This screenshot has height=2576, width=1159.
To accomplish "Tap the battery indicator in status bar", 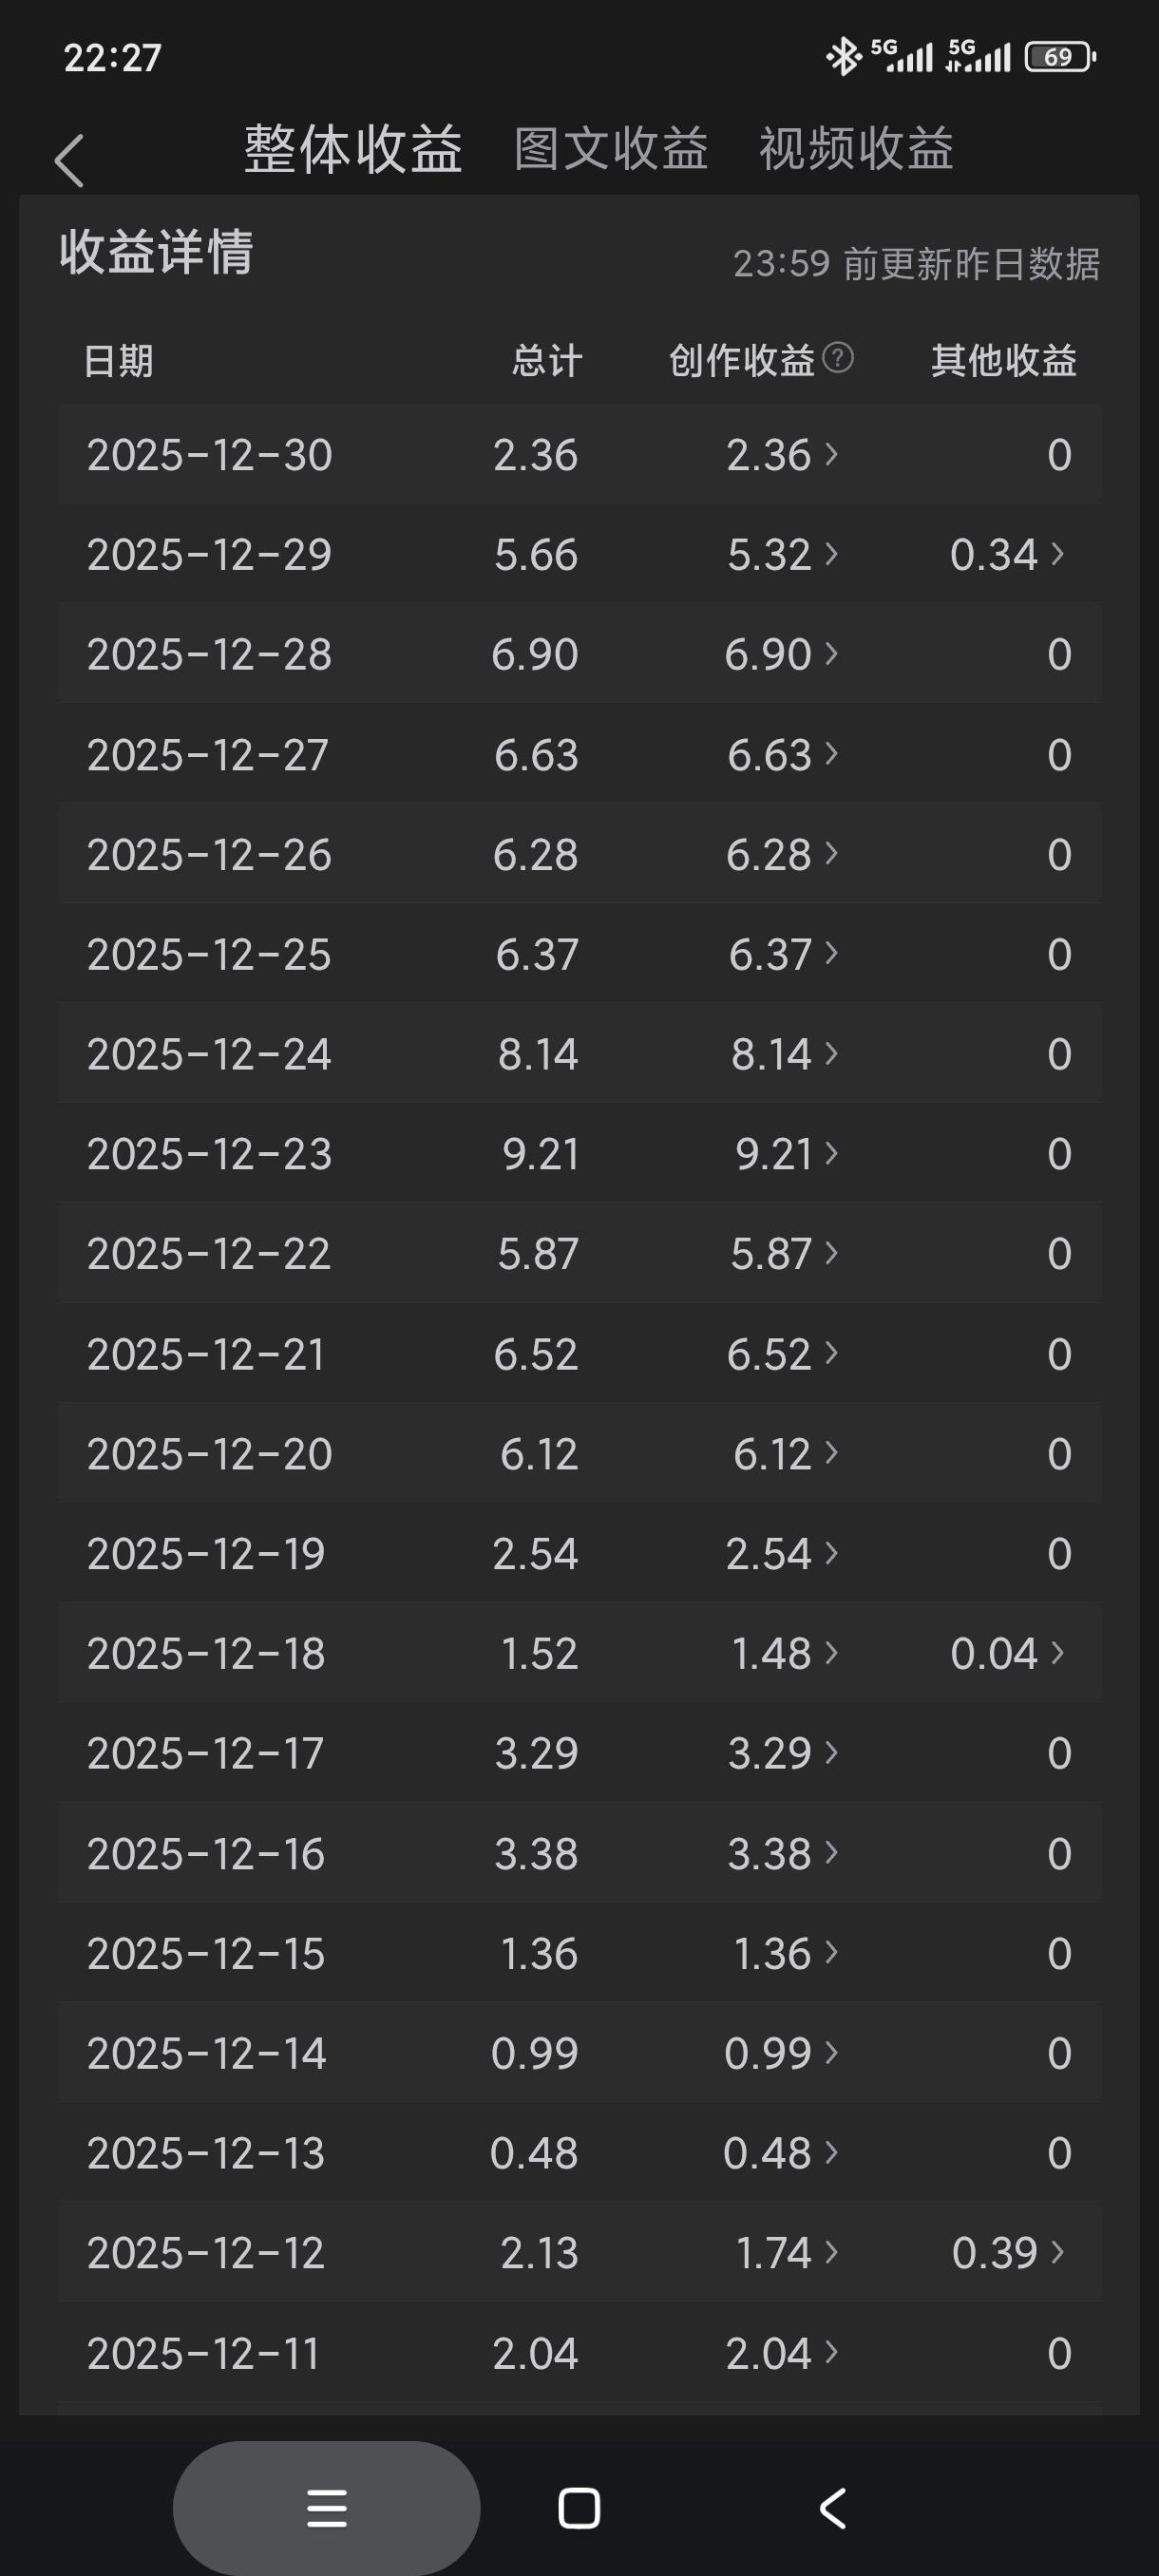I will tap(1059, 57).
